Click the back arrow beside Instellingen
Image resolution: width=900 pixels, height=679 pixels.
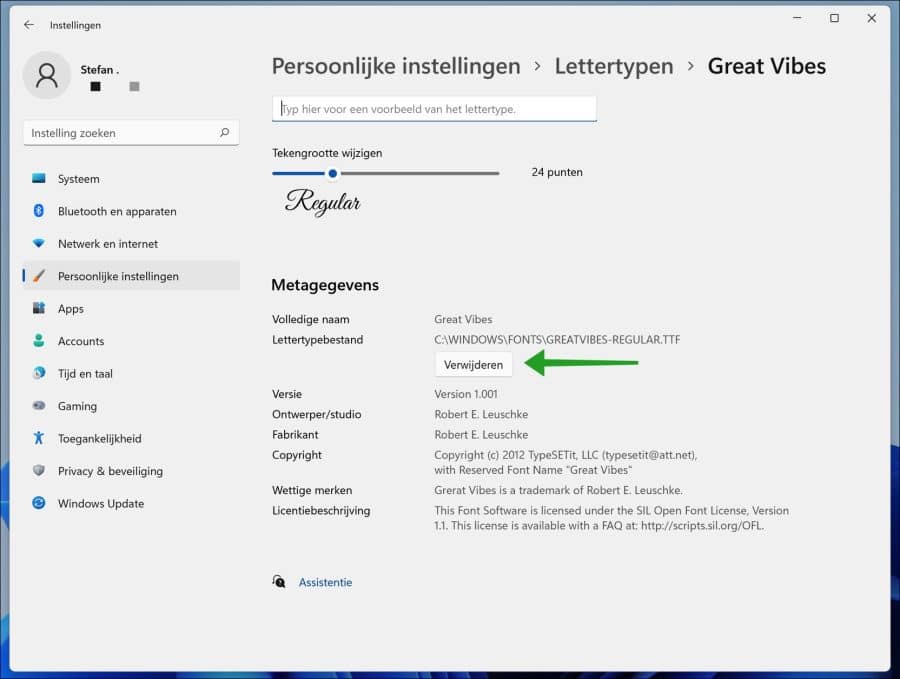point(29,25)
